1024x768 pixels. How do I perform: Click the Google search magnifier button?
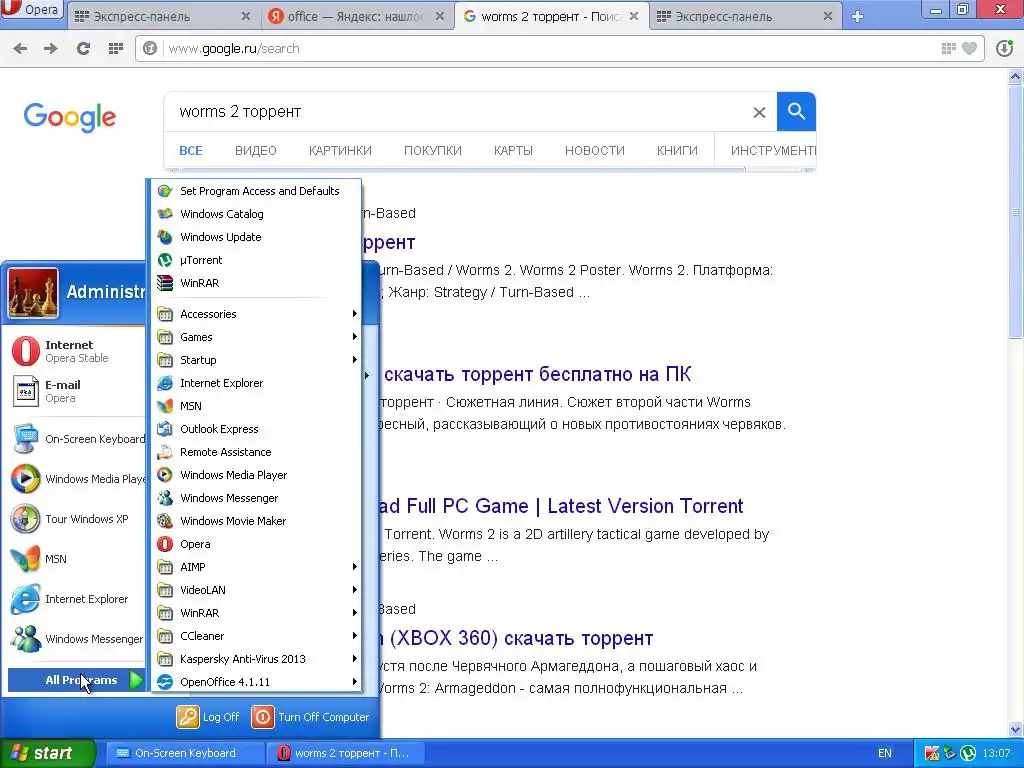point(795,112)
